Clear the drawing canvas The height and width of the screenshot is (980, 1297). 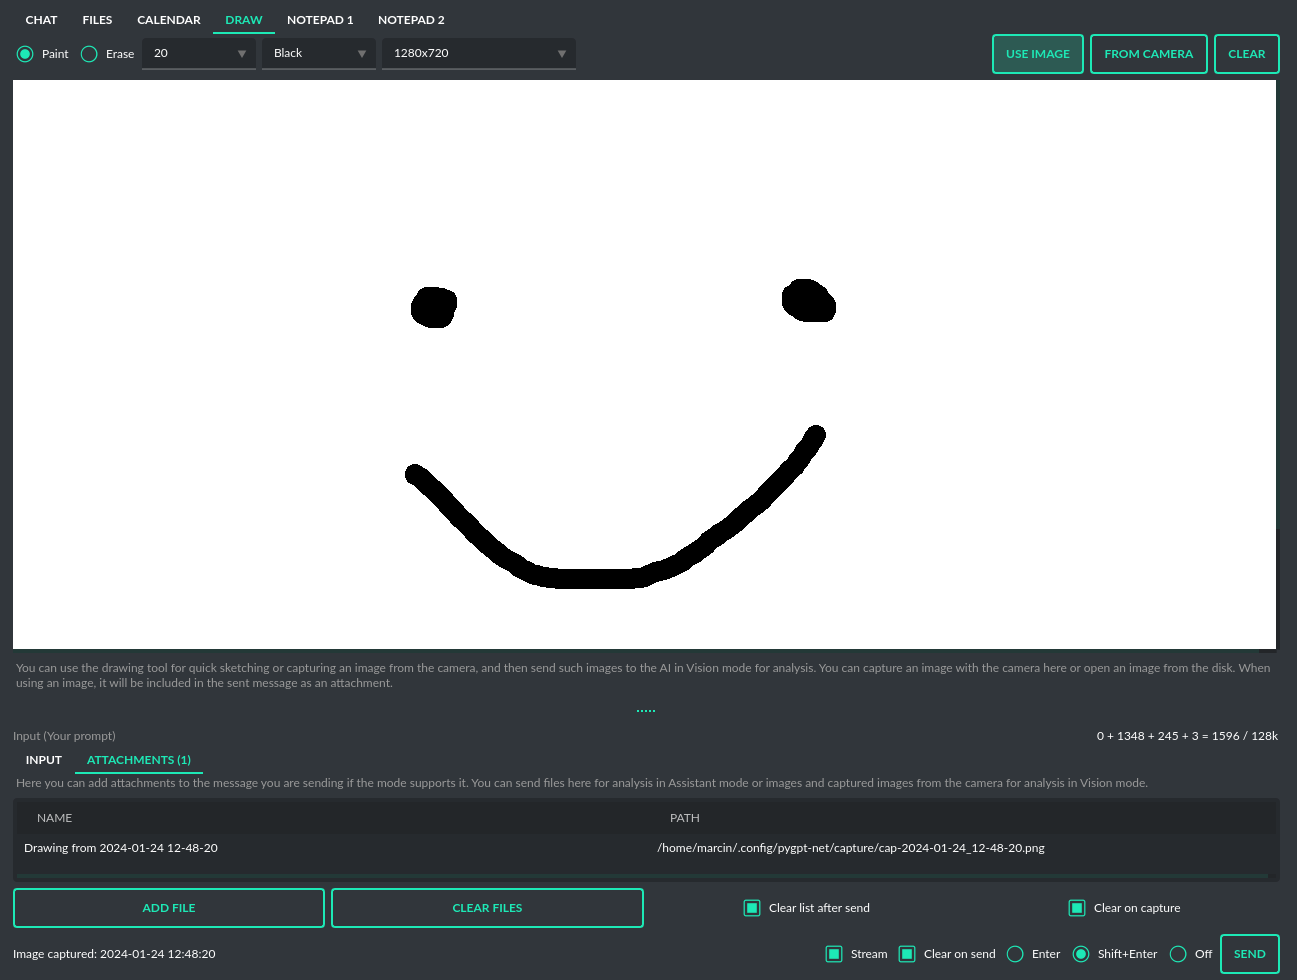point(1246,54)
